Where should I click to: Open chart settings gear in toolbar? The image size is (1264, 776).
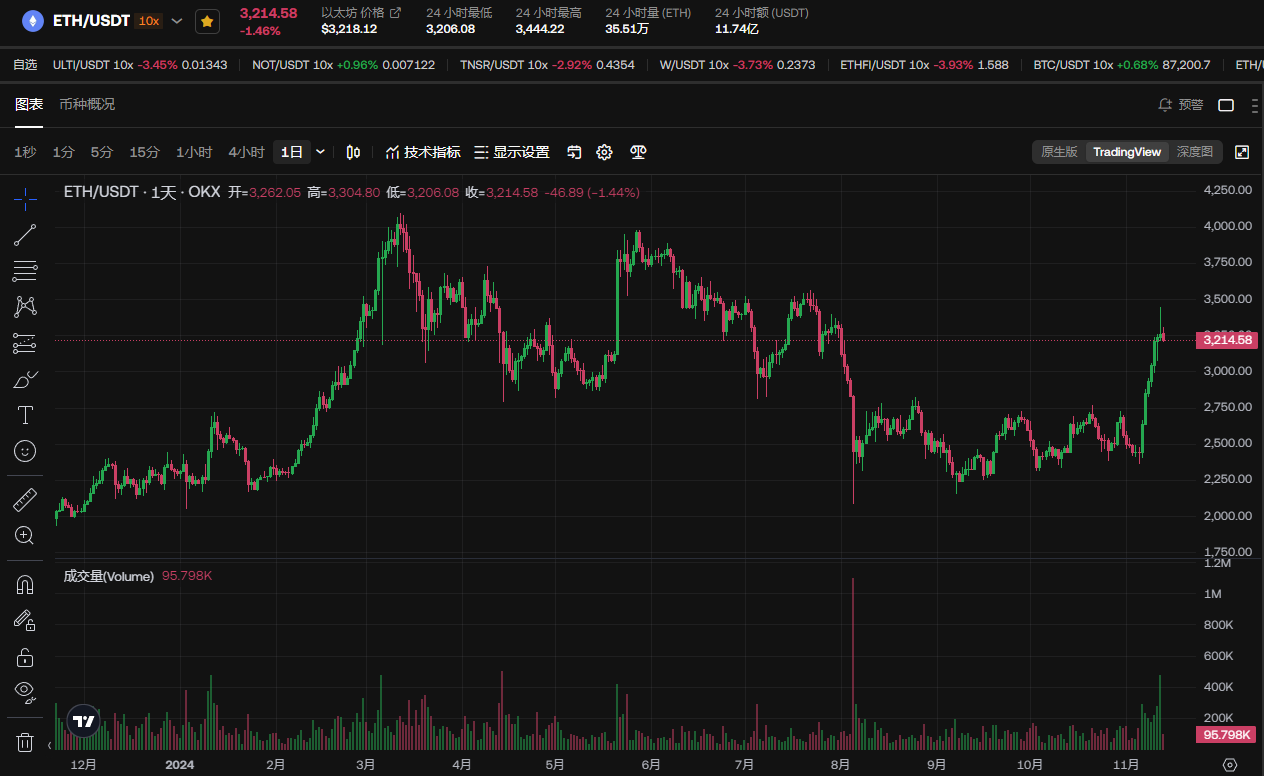[604, 152]
